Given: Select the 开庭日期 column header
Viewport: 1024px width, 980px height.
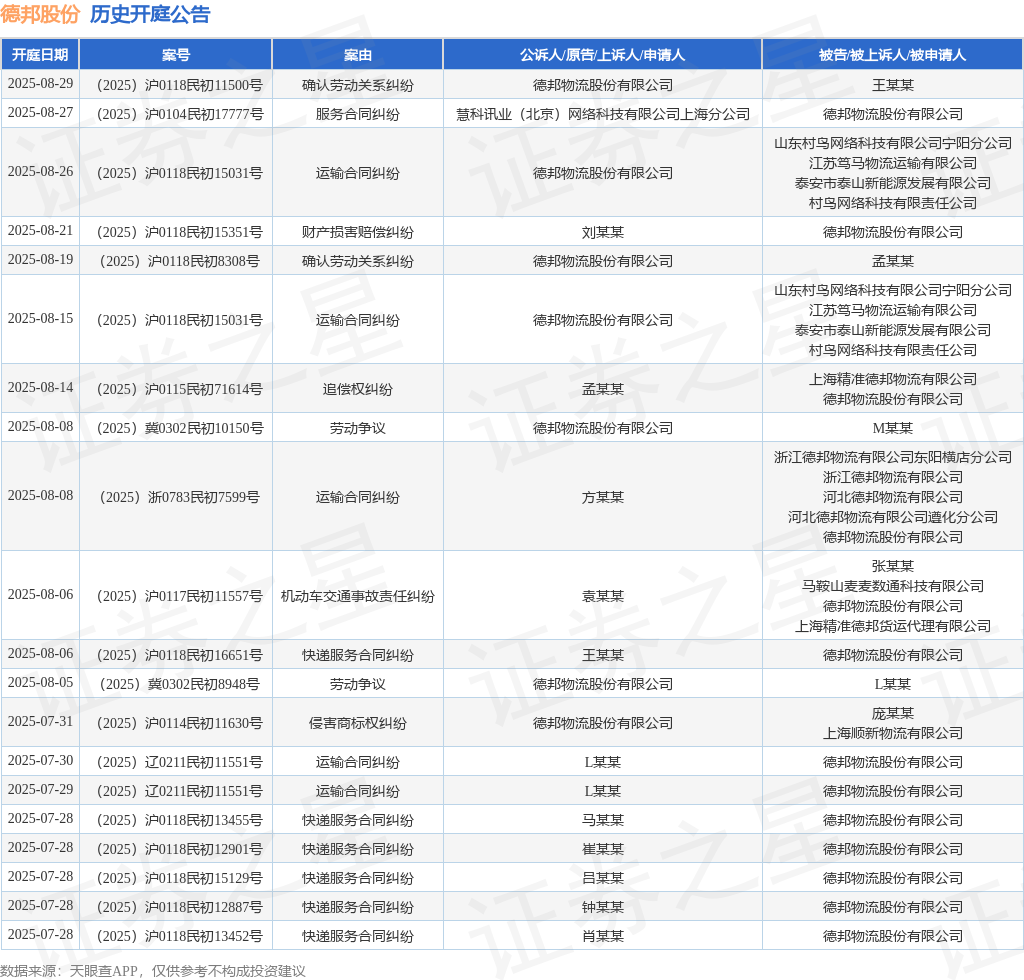Looking at the screenshot, I should (40, 55).
